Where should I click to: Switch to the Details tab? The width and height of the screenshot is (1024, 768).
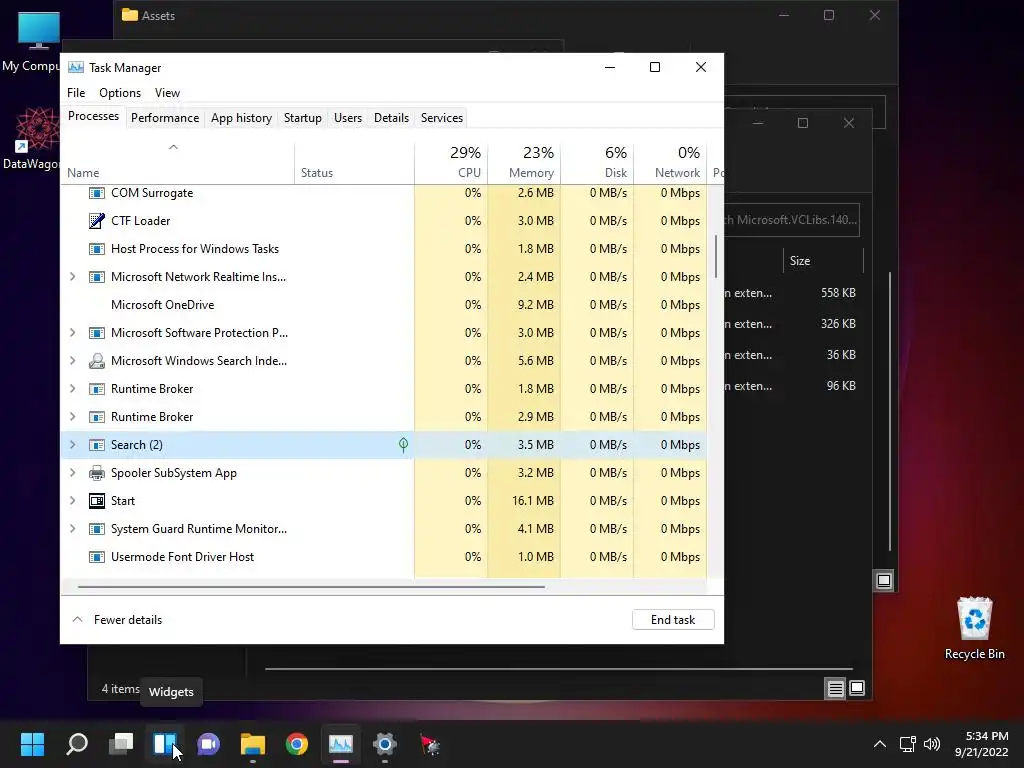(x=391, y=118)
